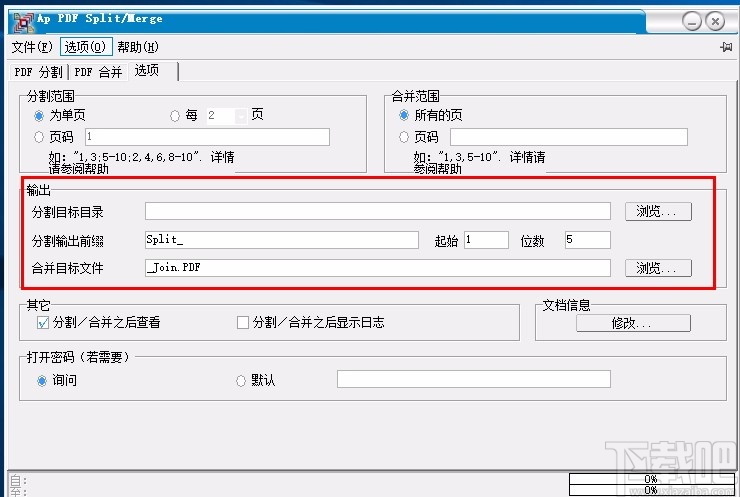Click the default open password input field
Viewport: 740px width, 497px height.
click(x=474, y=379)
